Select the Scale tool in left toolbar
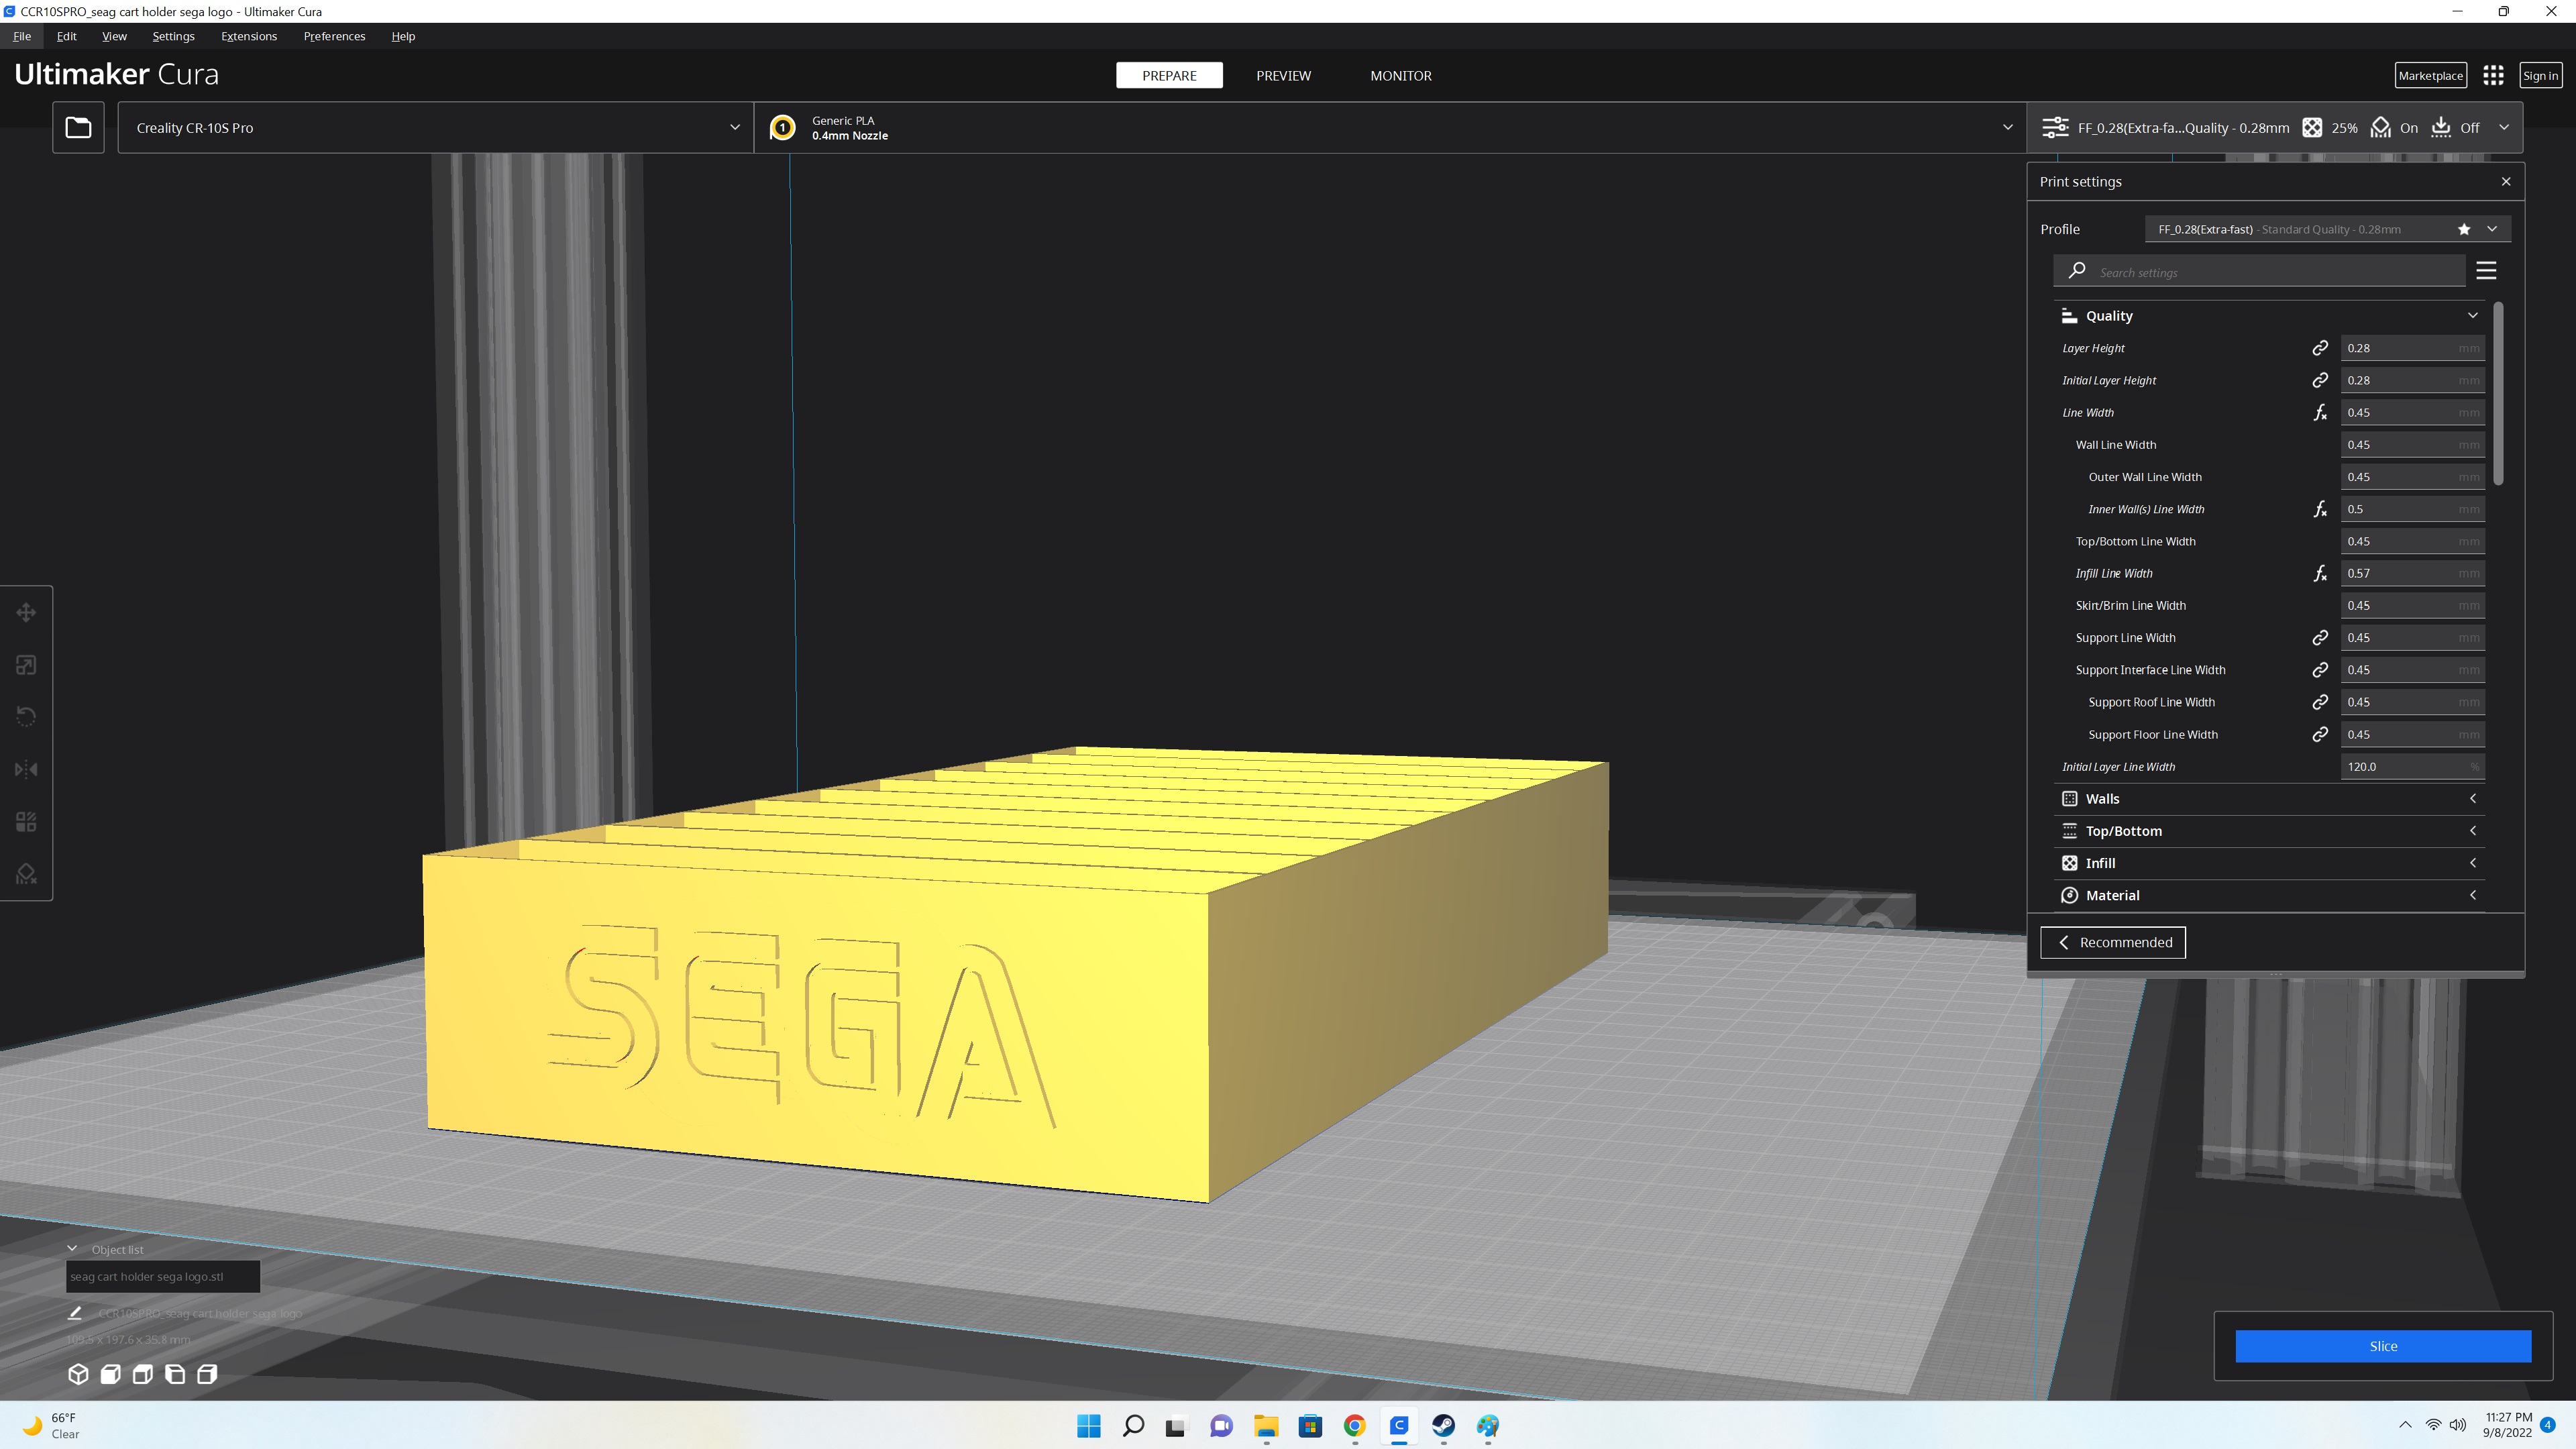This screenshot has width=2576, height=1449. tap(26, 665)
